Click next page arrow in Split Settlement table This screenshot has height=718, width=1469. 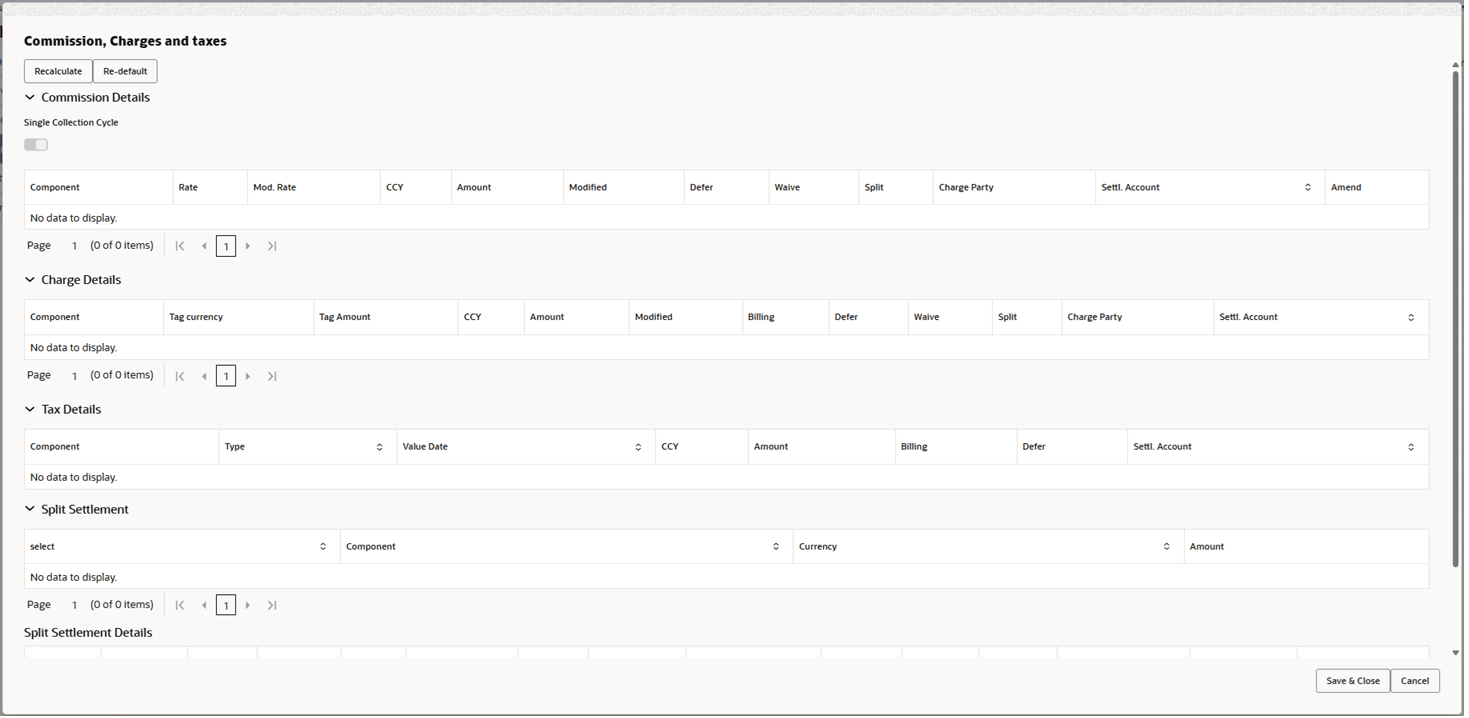[248, 604]
